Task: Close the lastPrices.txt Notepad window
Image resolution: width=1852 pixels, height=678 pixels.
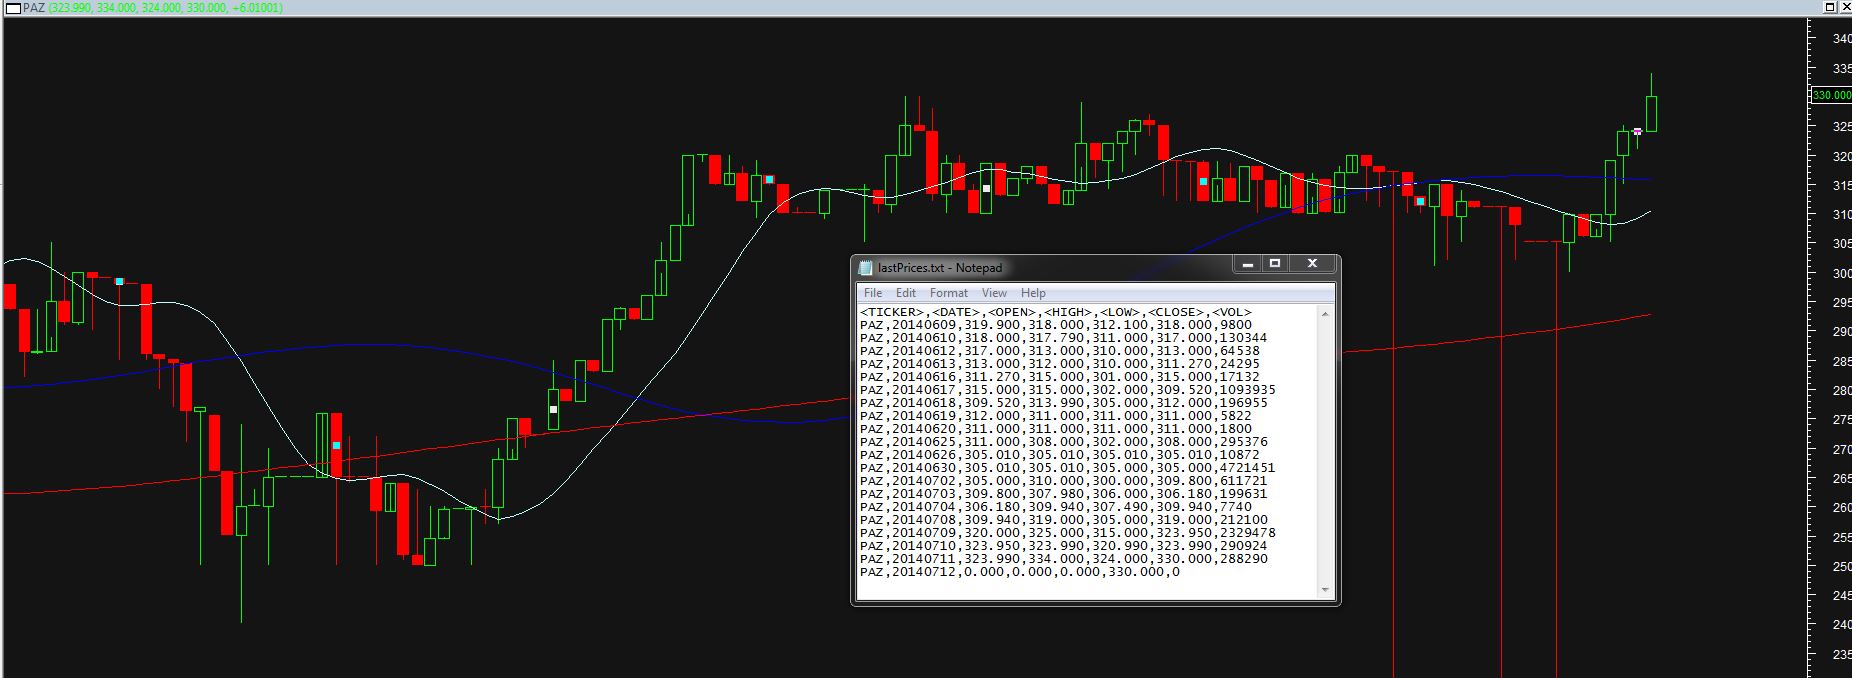Action: [x=1312, y=264]
